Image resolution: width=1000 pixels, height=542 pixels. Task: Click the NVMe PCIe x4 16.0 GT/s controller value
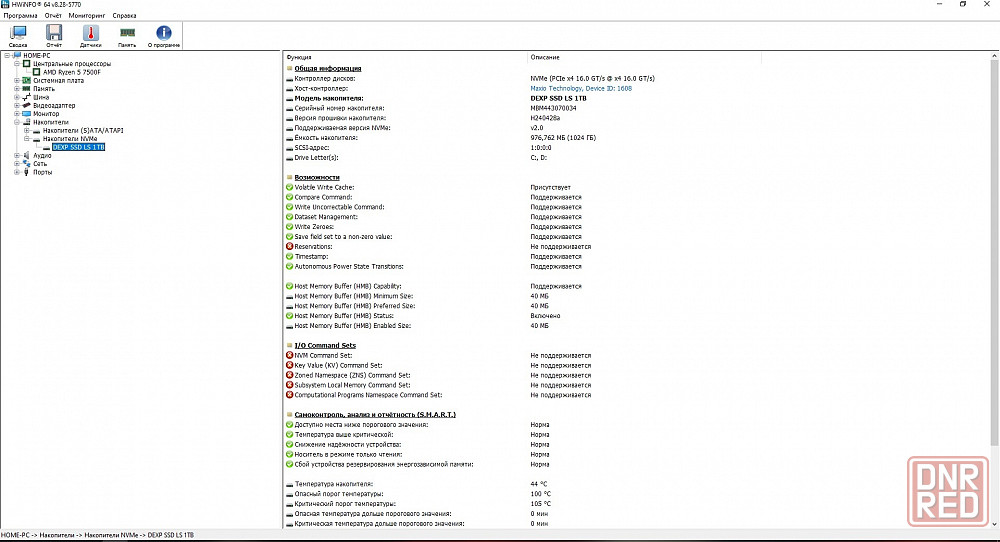tap(592, 78)
